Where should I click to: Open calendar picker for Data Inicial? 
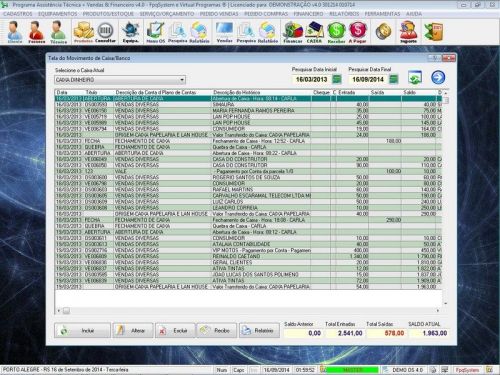point(337,79)
